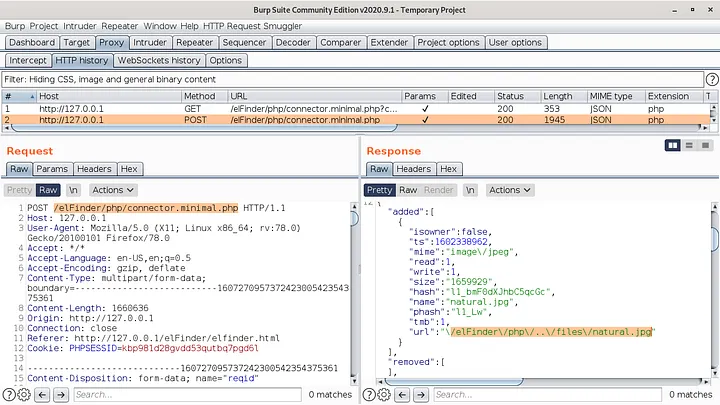This screenshot has height=405, width=720.
Task: Switch Response view to Pretty
Action: (379, 190)
